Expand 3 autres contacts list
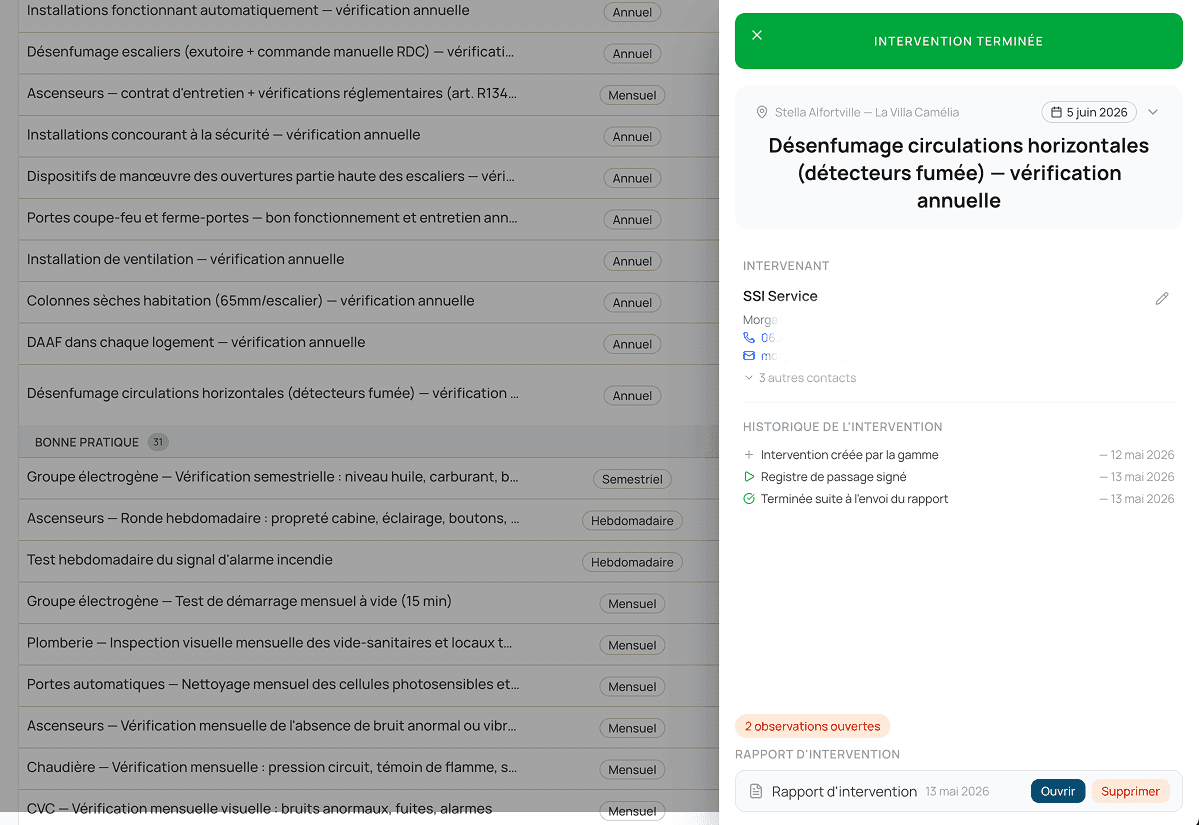The image size is (1199, 825). (x=800, y=378)
